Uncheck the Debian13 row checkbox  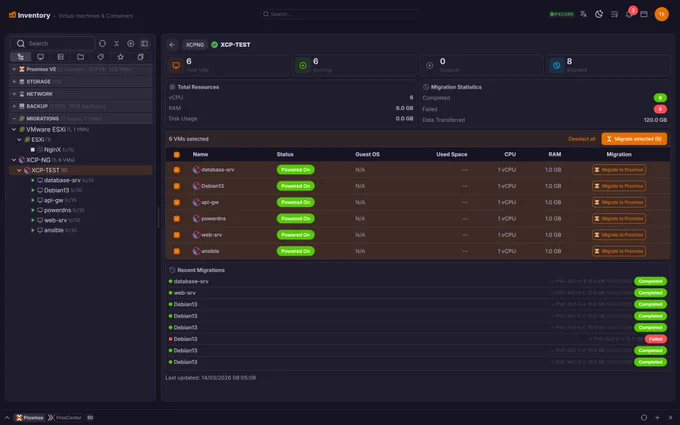(177, 186)
